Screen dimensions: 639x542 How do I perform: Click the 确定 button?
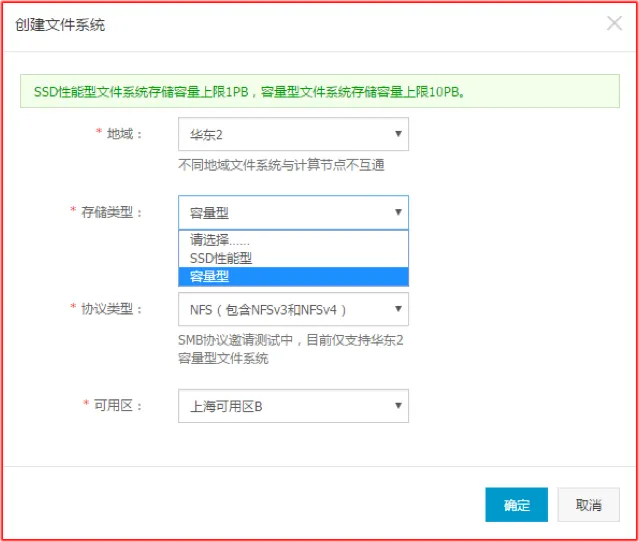point(516,505)
